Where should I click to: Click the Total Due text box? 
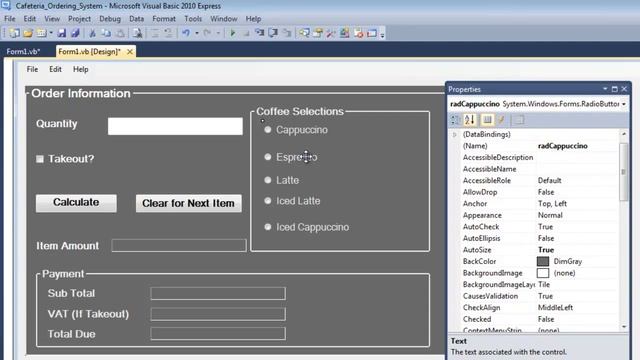click(x=218, y=333)
